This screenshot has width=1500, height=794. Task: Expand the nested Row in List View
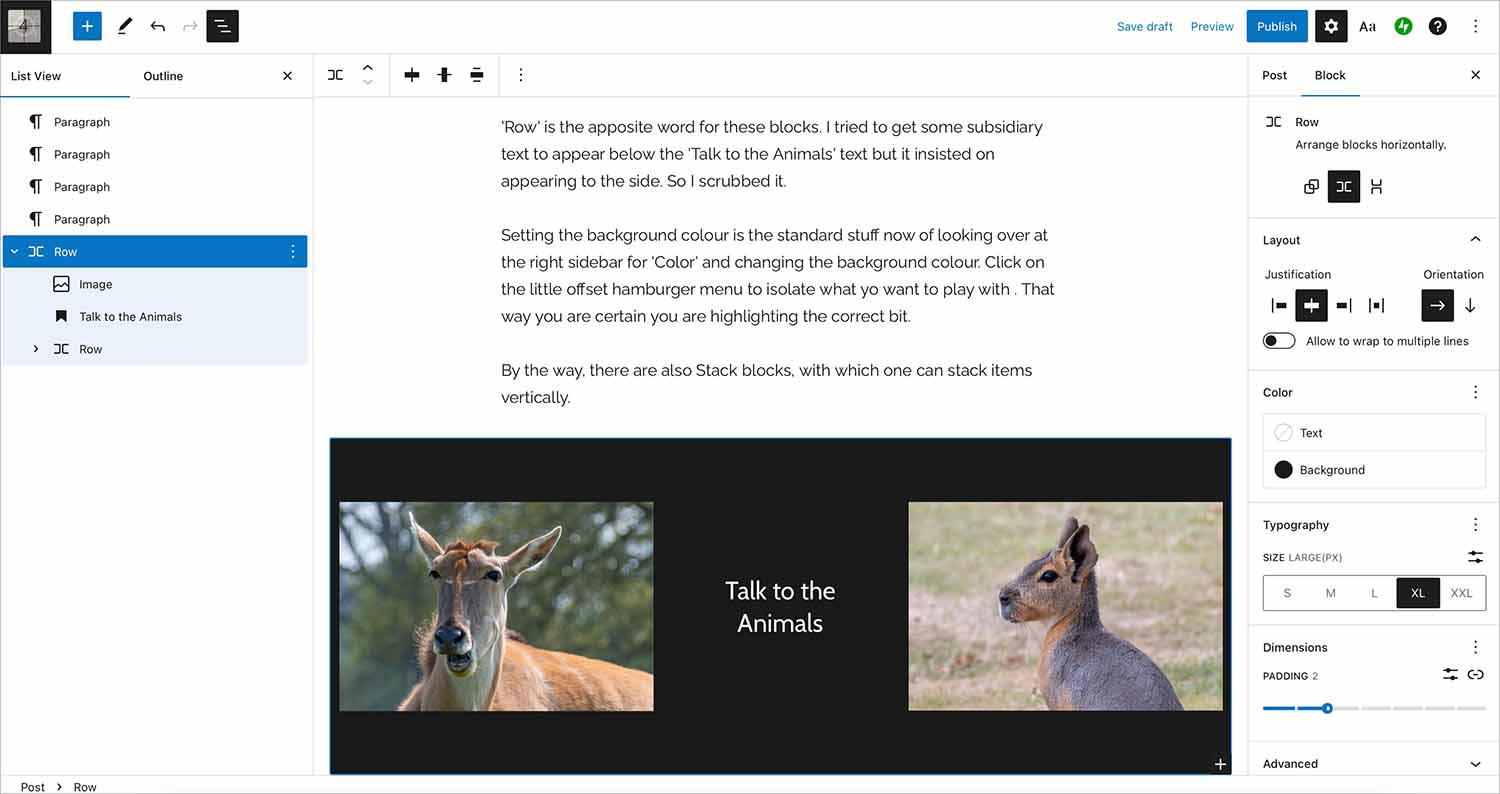(36, 349)
